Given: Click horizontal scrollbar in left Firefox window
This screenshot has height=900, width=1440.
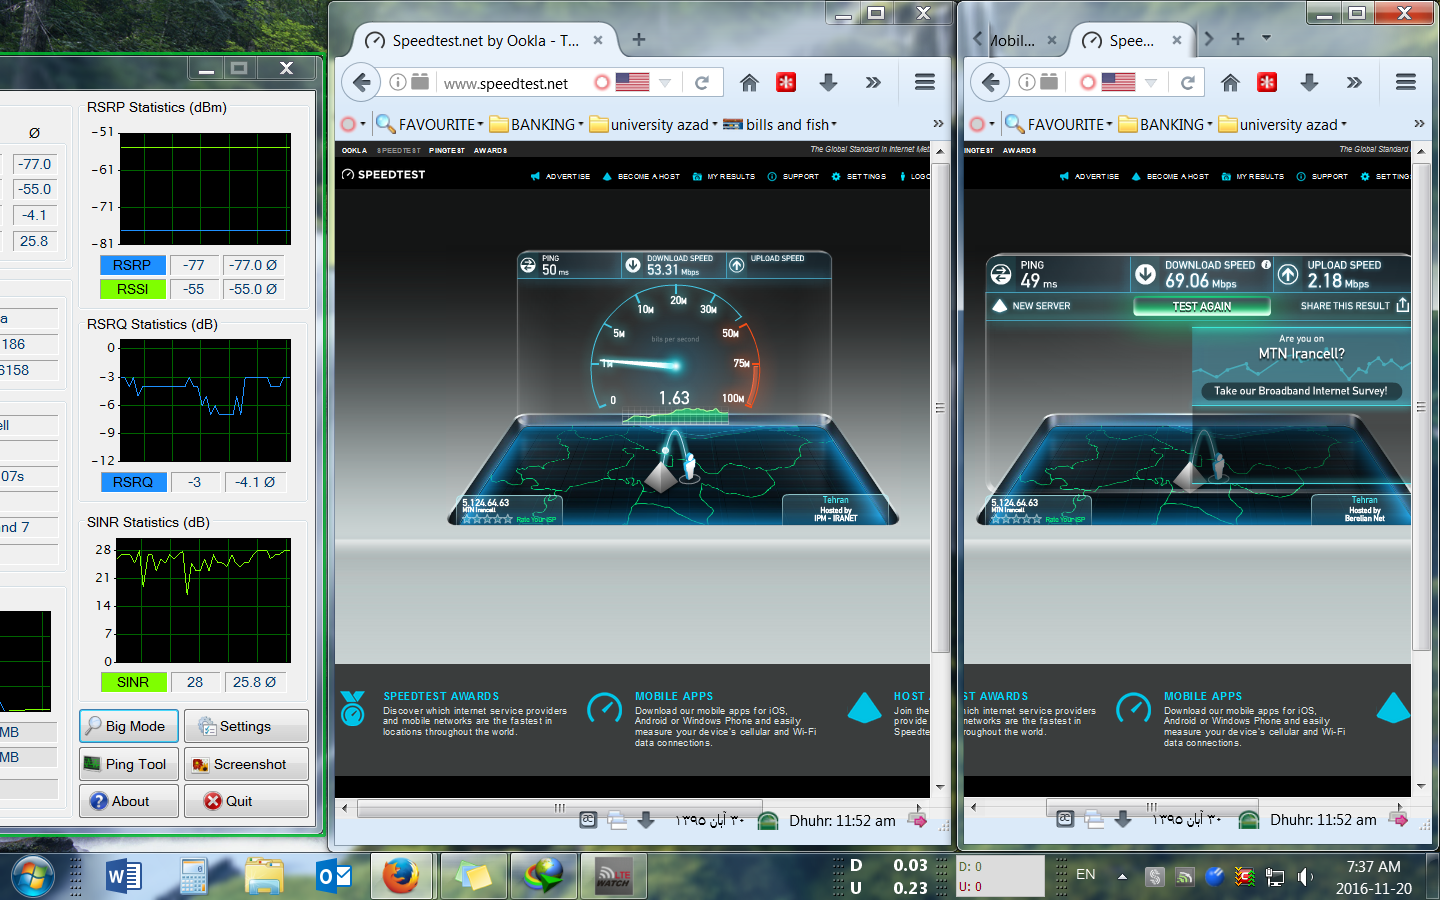Looking at the screenshot, I should 559,808.
